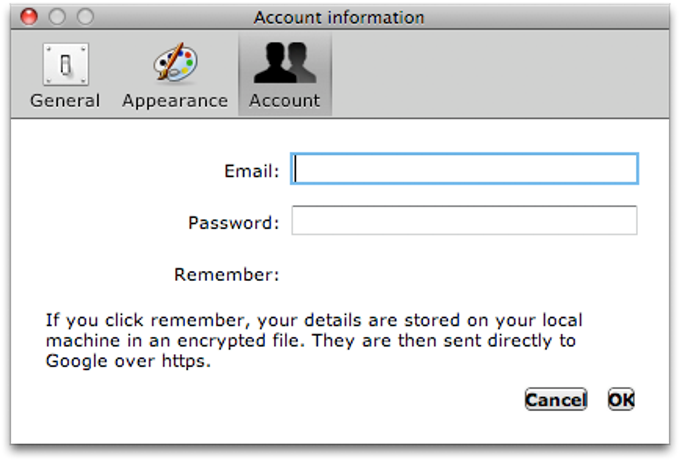Open General preferences via light switch icon
Image resolution: width=680 pixels, height=461 pixels.
tap(65, 64)
